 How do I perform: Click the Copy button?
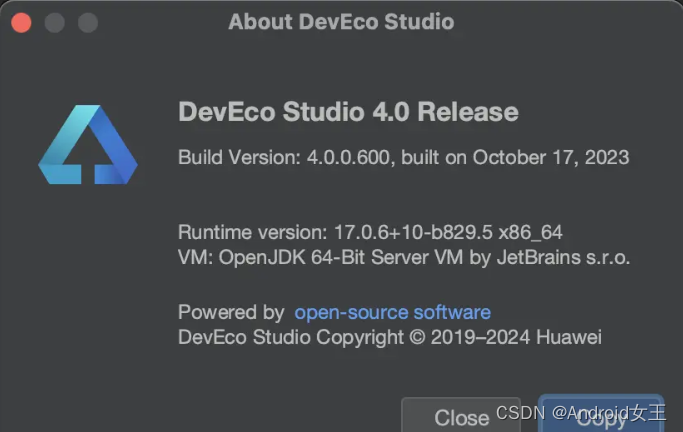point(601,414)
